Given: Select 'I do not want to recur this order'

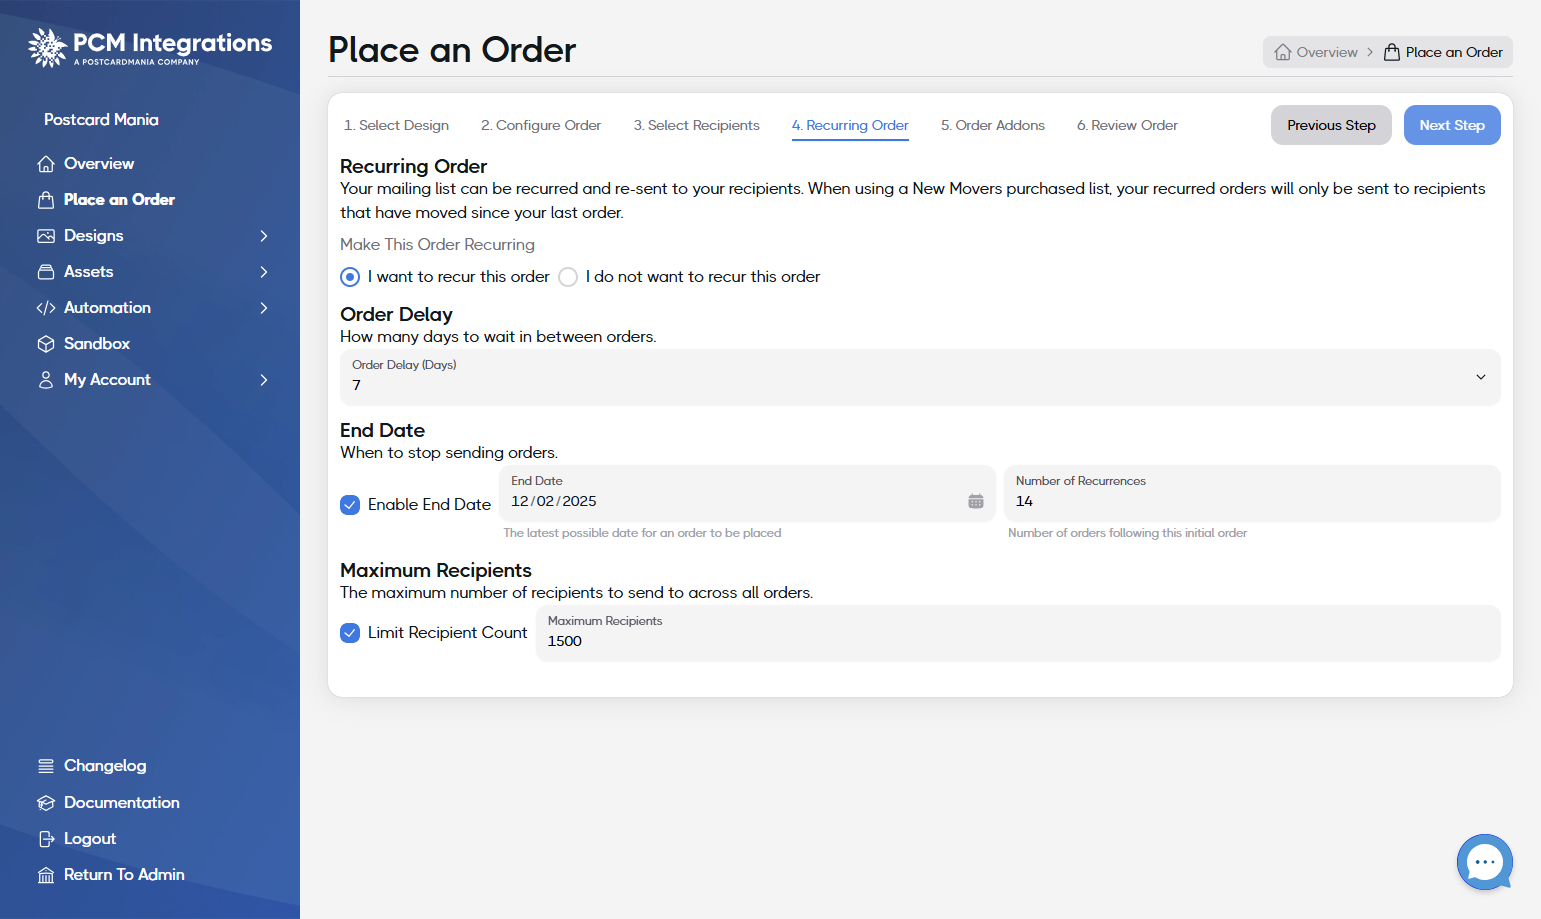Looking at the screenshot, I should coord(568,277).
